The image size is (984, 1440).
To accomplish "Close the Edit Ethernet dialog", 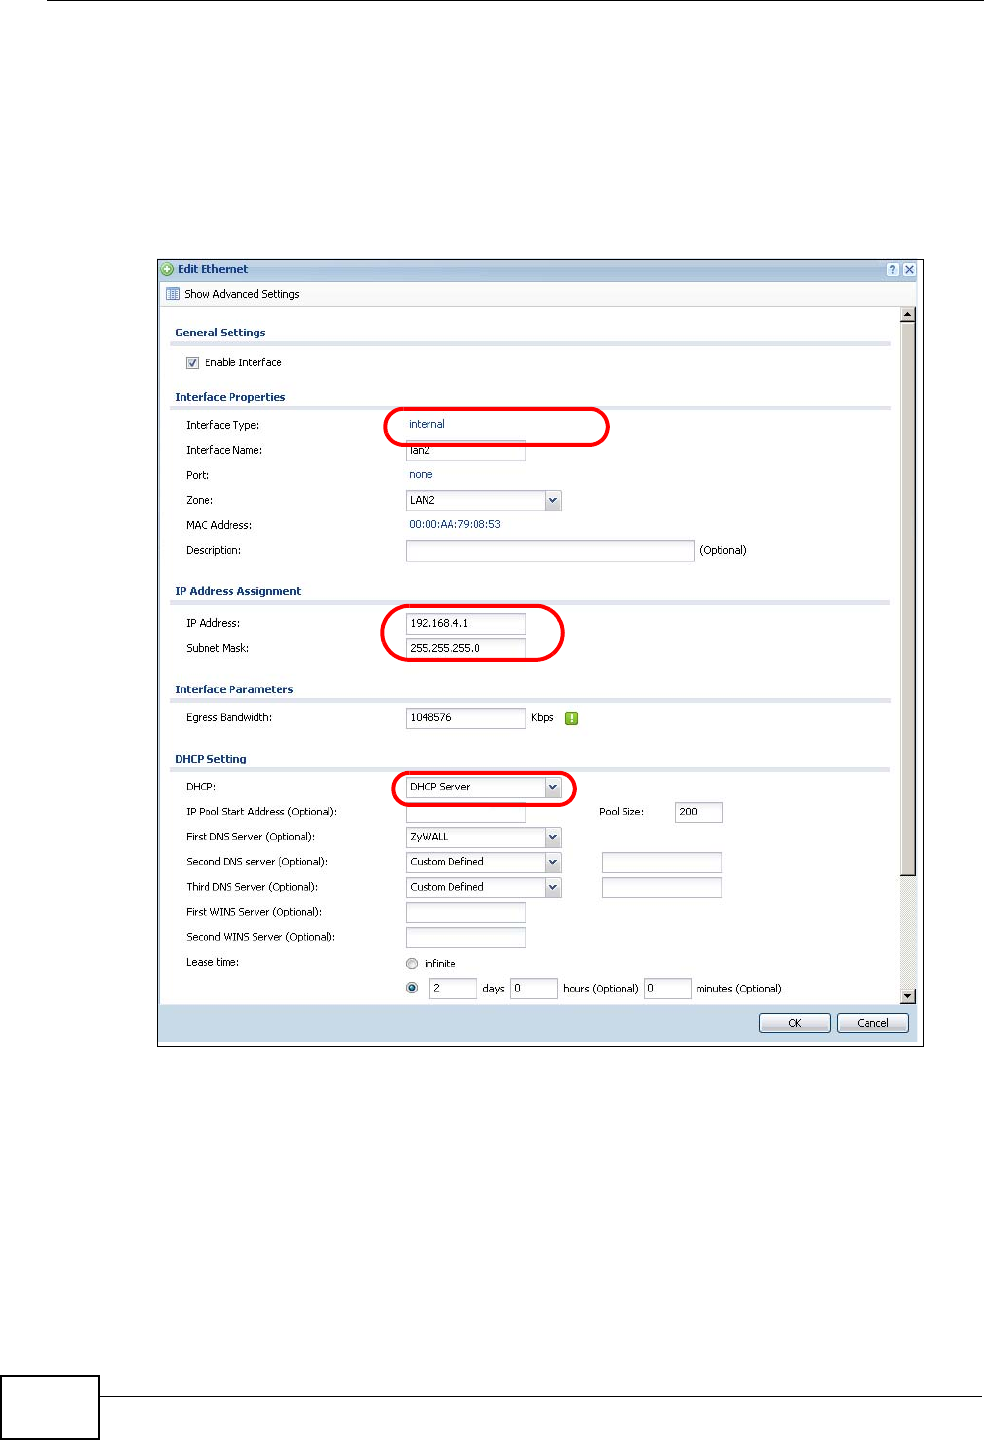I will pyautogui.click(x=909, y=270).
